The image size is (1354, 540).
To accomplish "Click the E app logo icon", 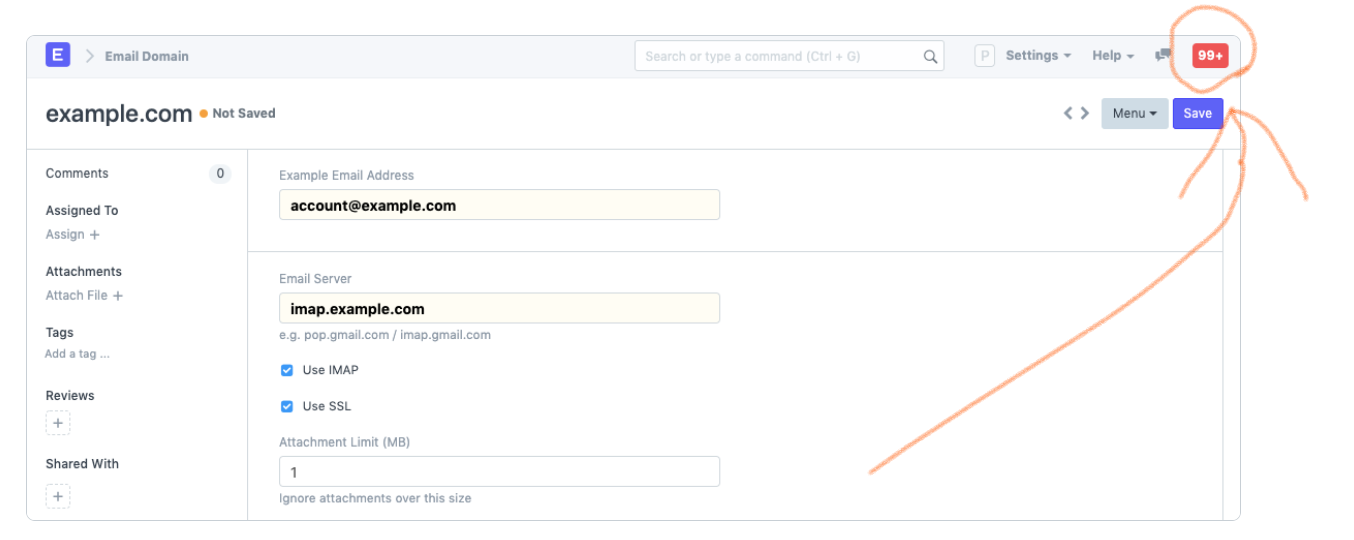I will (x=58, y=55).
